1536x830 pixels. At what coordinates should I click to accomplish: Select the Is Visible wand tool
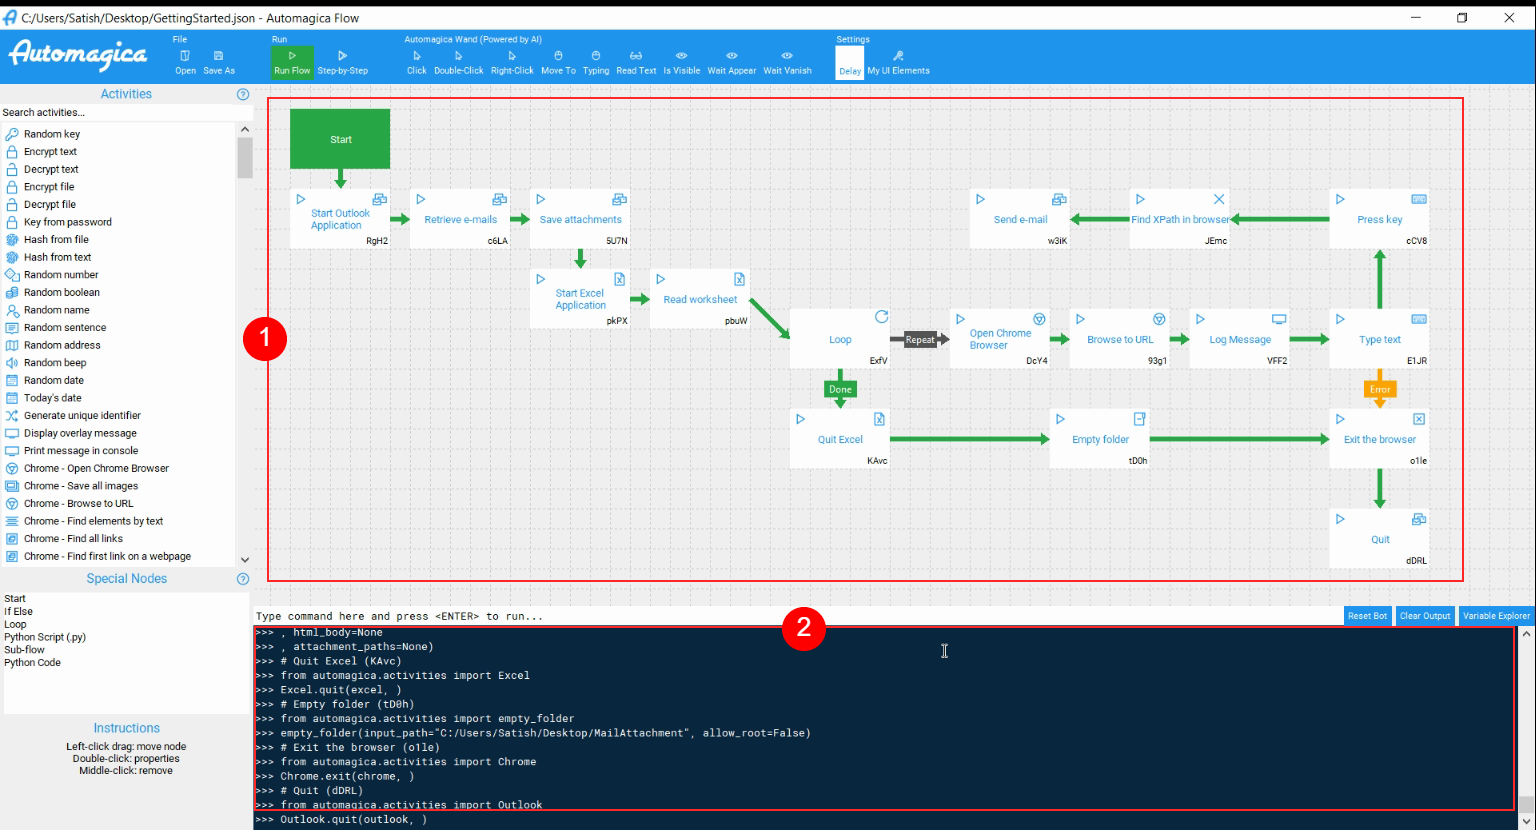681,62
